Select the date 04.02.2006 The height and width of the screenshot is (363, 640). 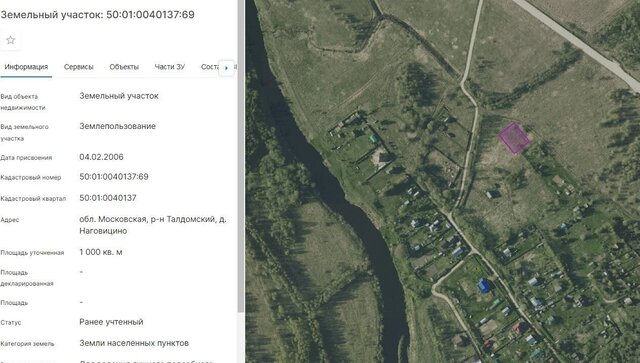coord(101,157)
